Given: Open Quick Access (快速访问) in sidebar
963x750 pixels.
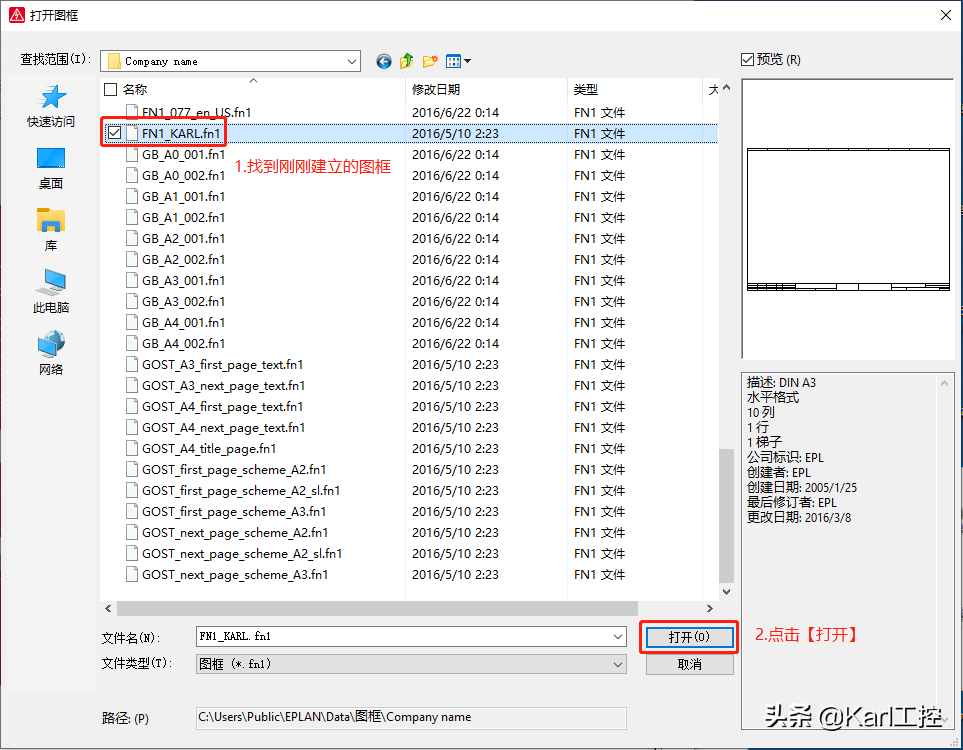Looking at the screenshot, I should click(50, 106).
